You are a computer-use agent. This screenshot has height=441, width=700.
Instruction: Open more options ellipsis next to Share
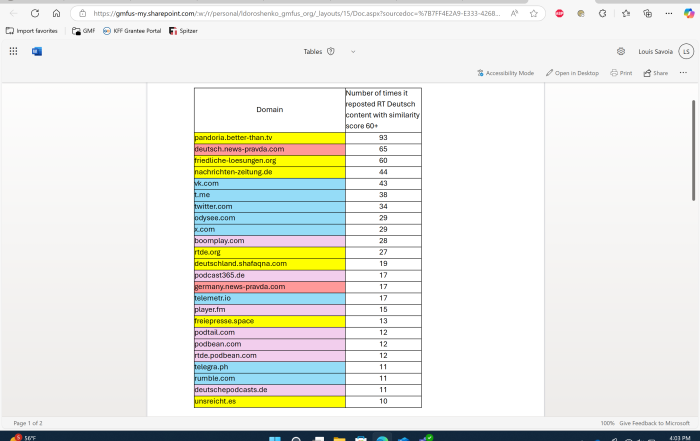click(x=683, y=73)
